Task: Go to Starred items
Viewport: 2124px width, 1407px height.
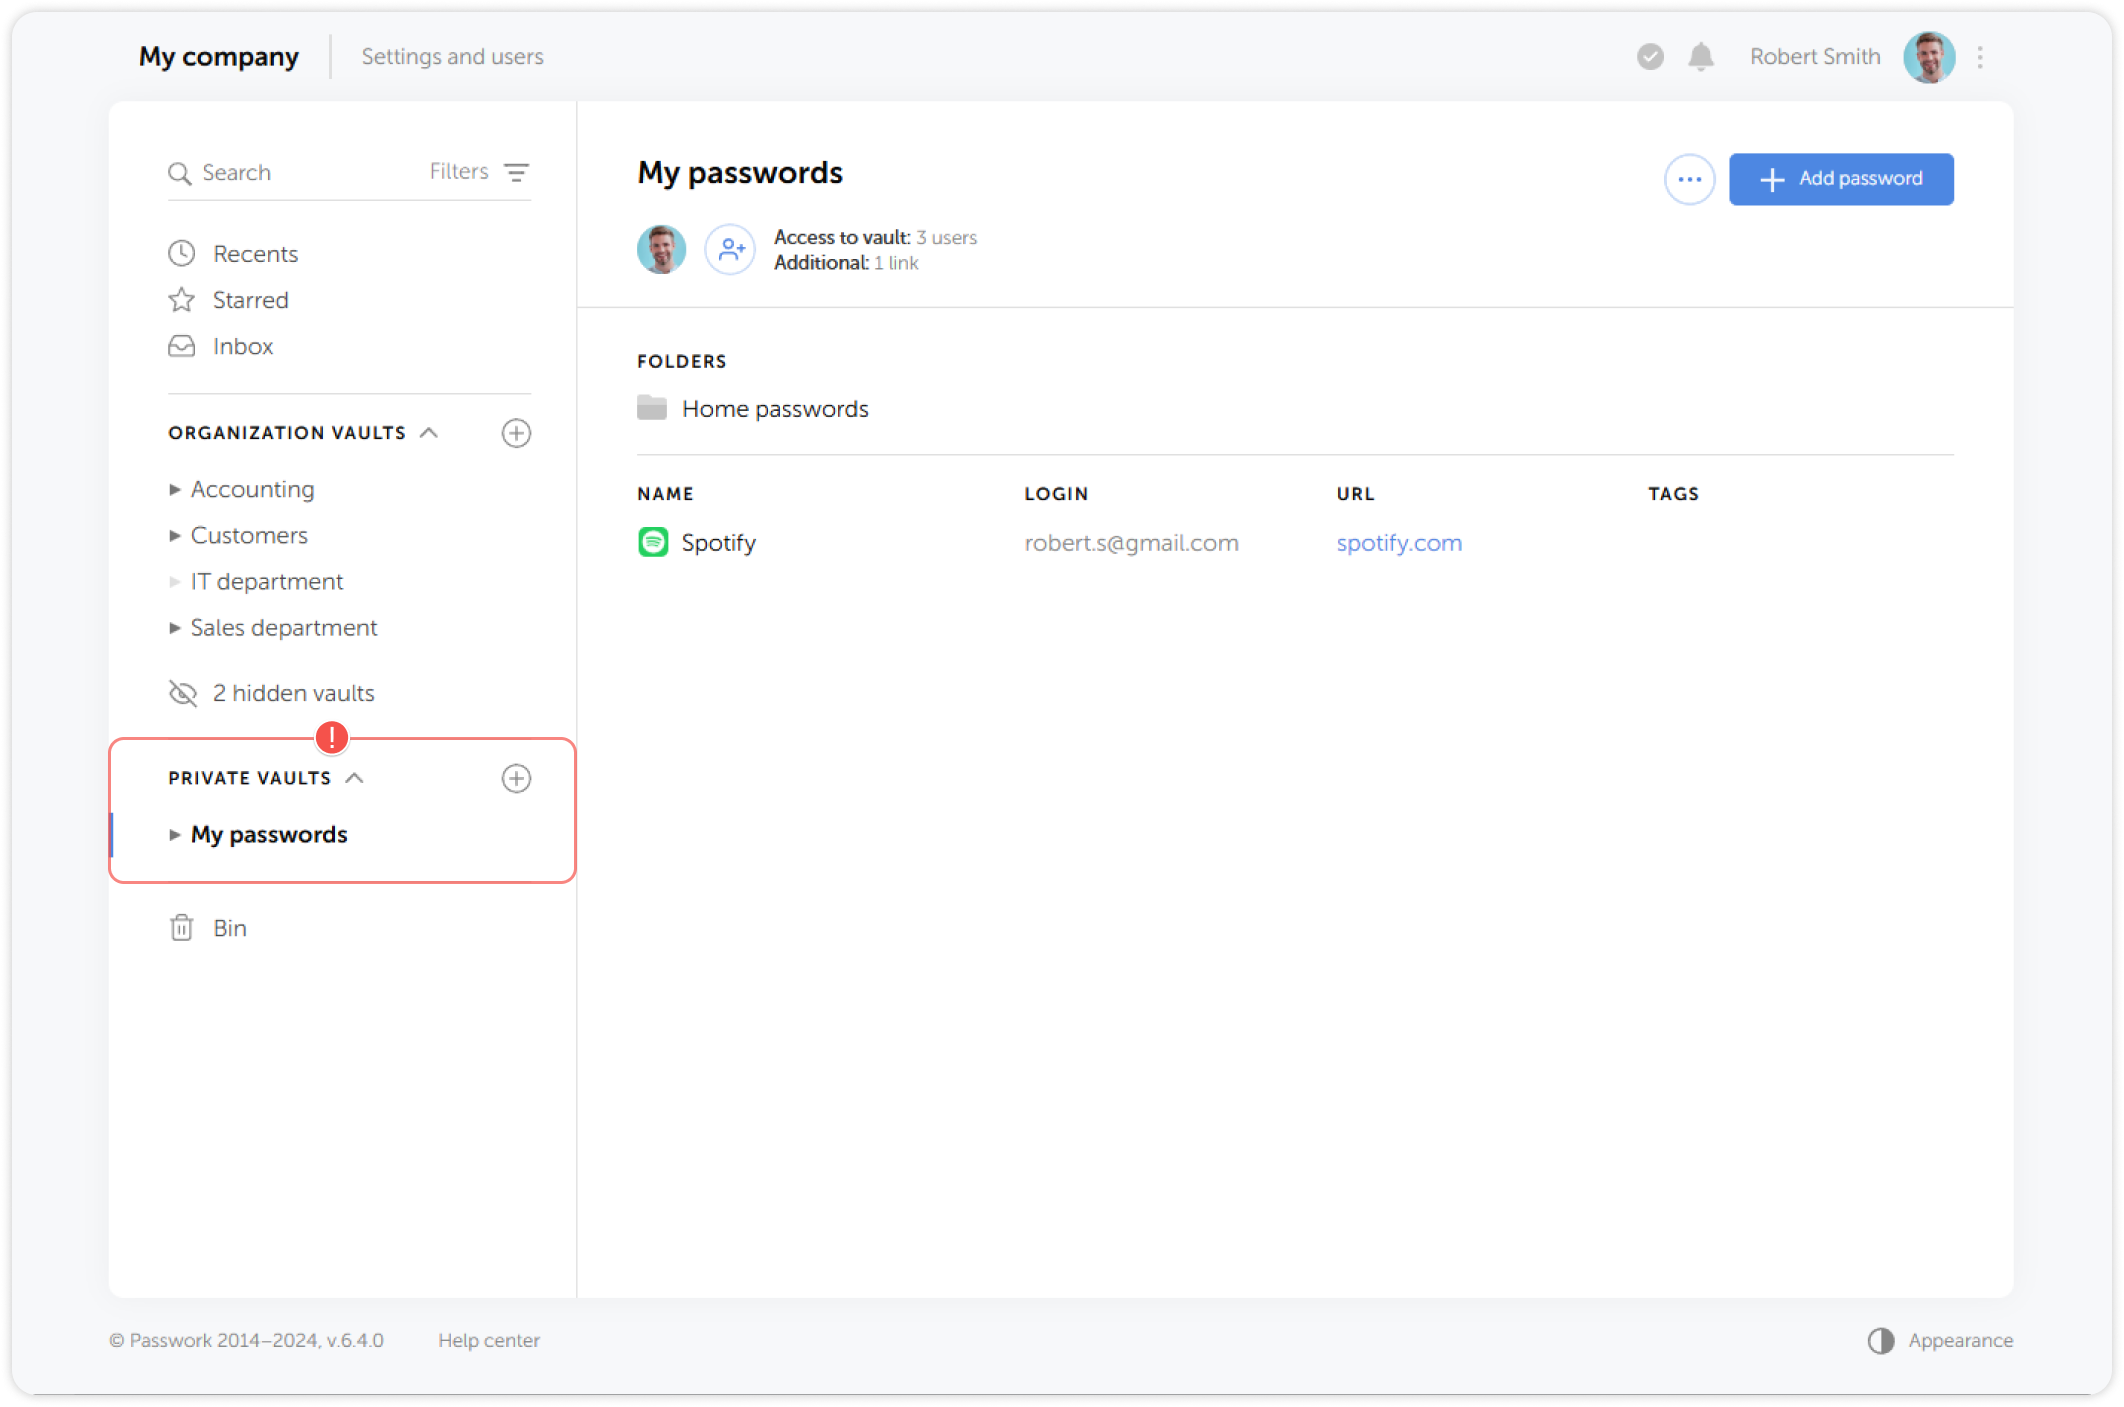Action: tap(250, 300)
